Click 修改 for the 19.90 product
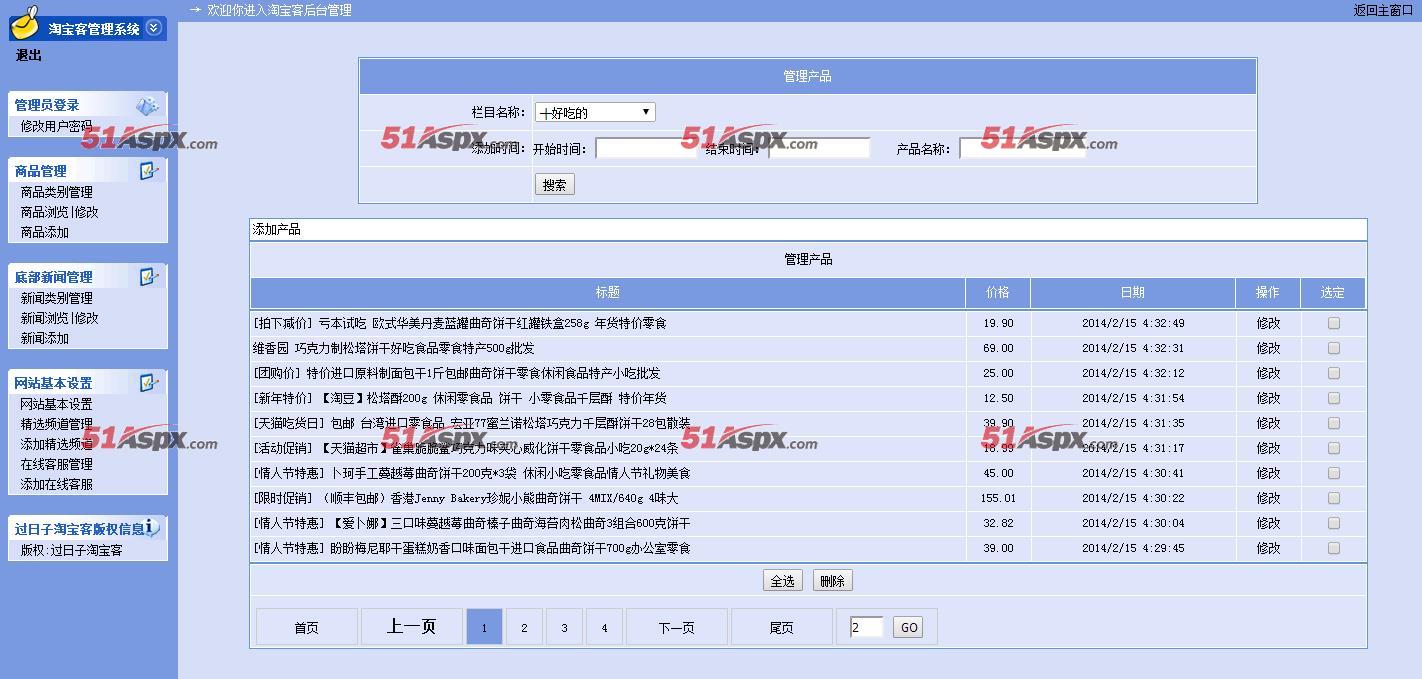Screen dimensions: 1422x679 click(1268, 323)
